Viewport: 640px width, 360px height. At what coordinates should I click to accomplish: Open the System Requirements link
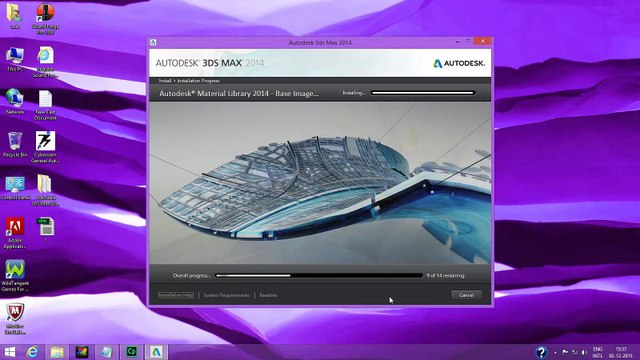click(x=226, y=295)
